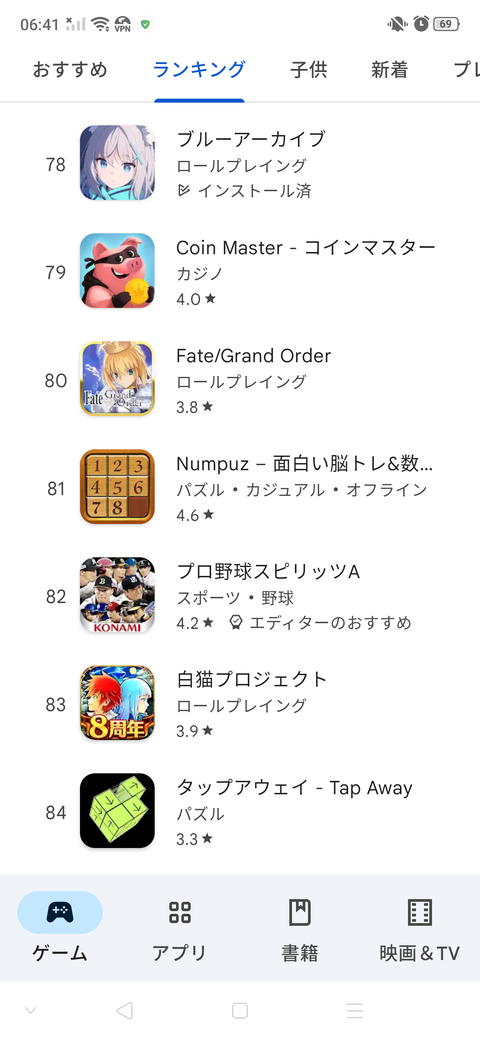
Task: Select the ランキング tab
Action: (x=199, y=70)
